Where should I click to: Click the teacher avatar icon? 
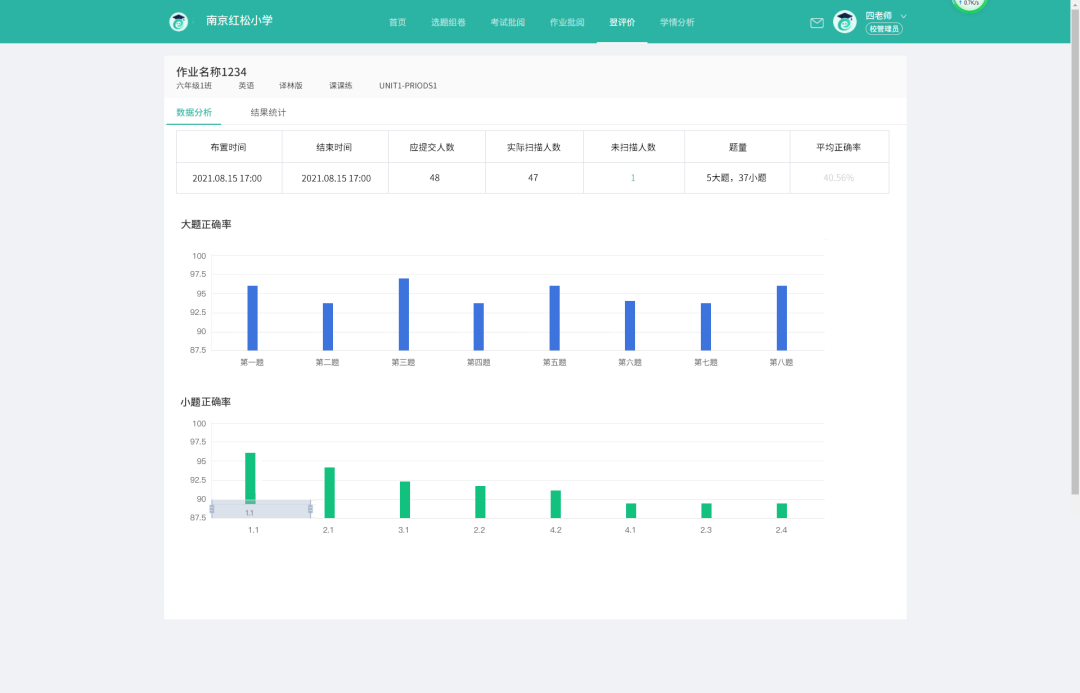point(844,22)
